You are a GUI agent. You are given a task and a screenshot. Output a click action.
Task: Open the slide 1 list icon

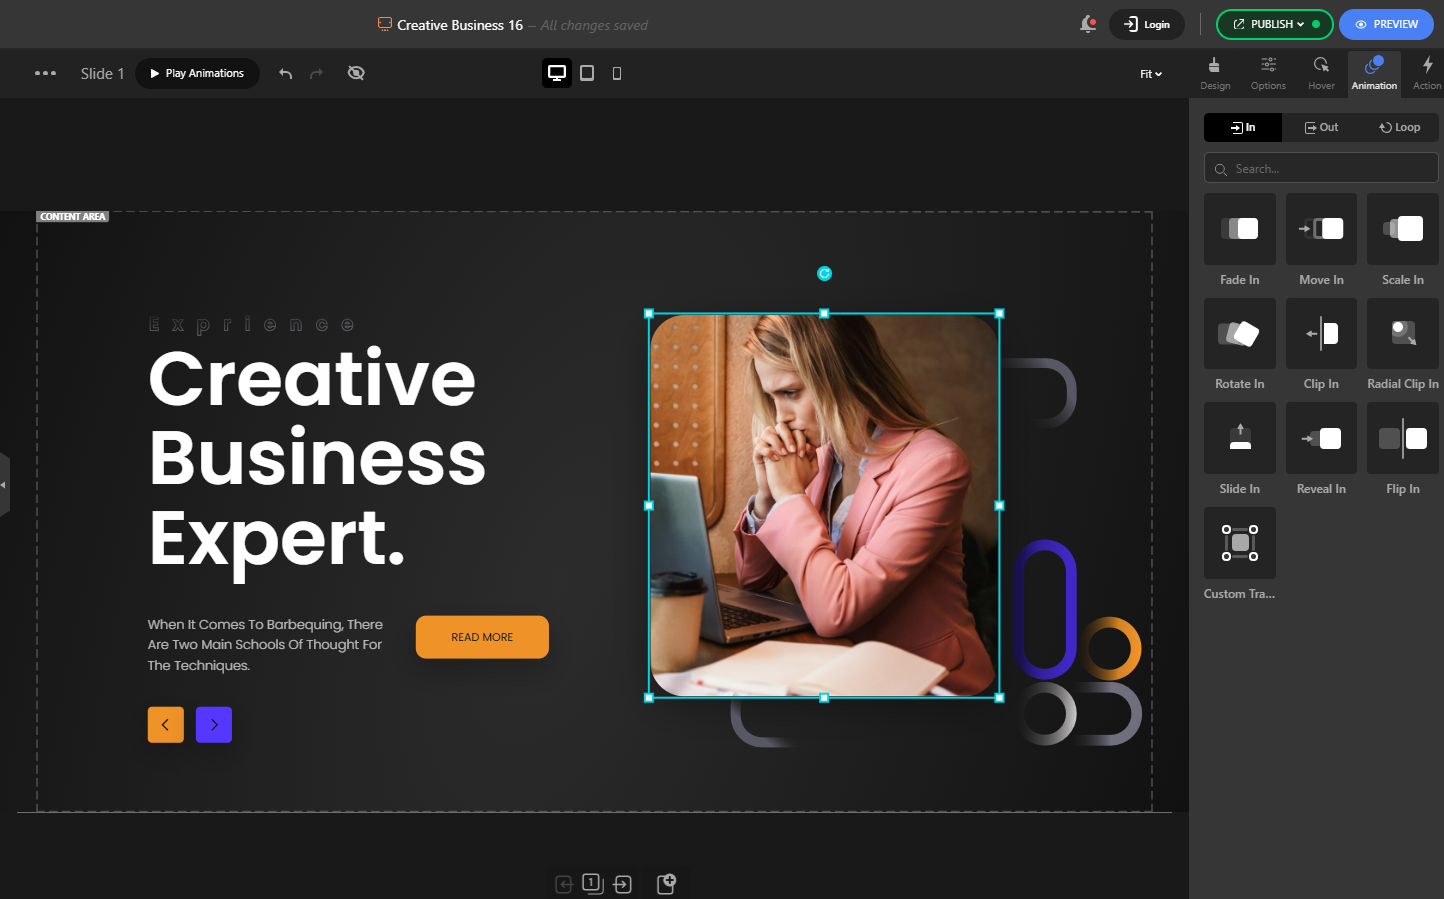(x=593, y=883)
